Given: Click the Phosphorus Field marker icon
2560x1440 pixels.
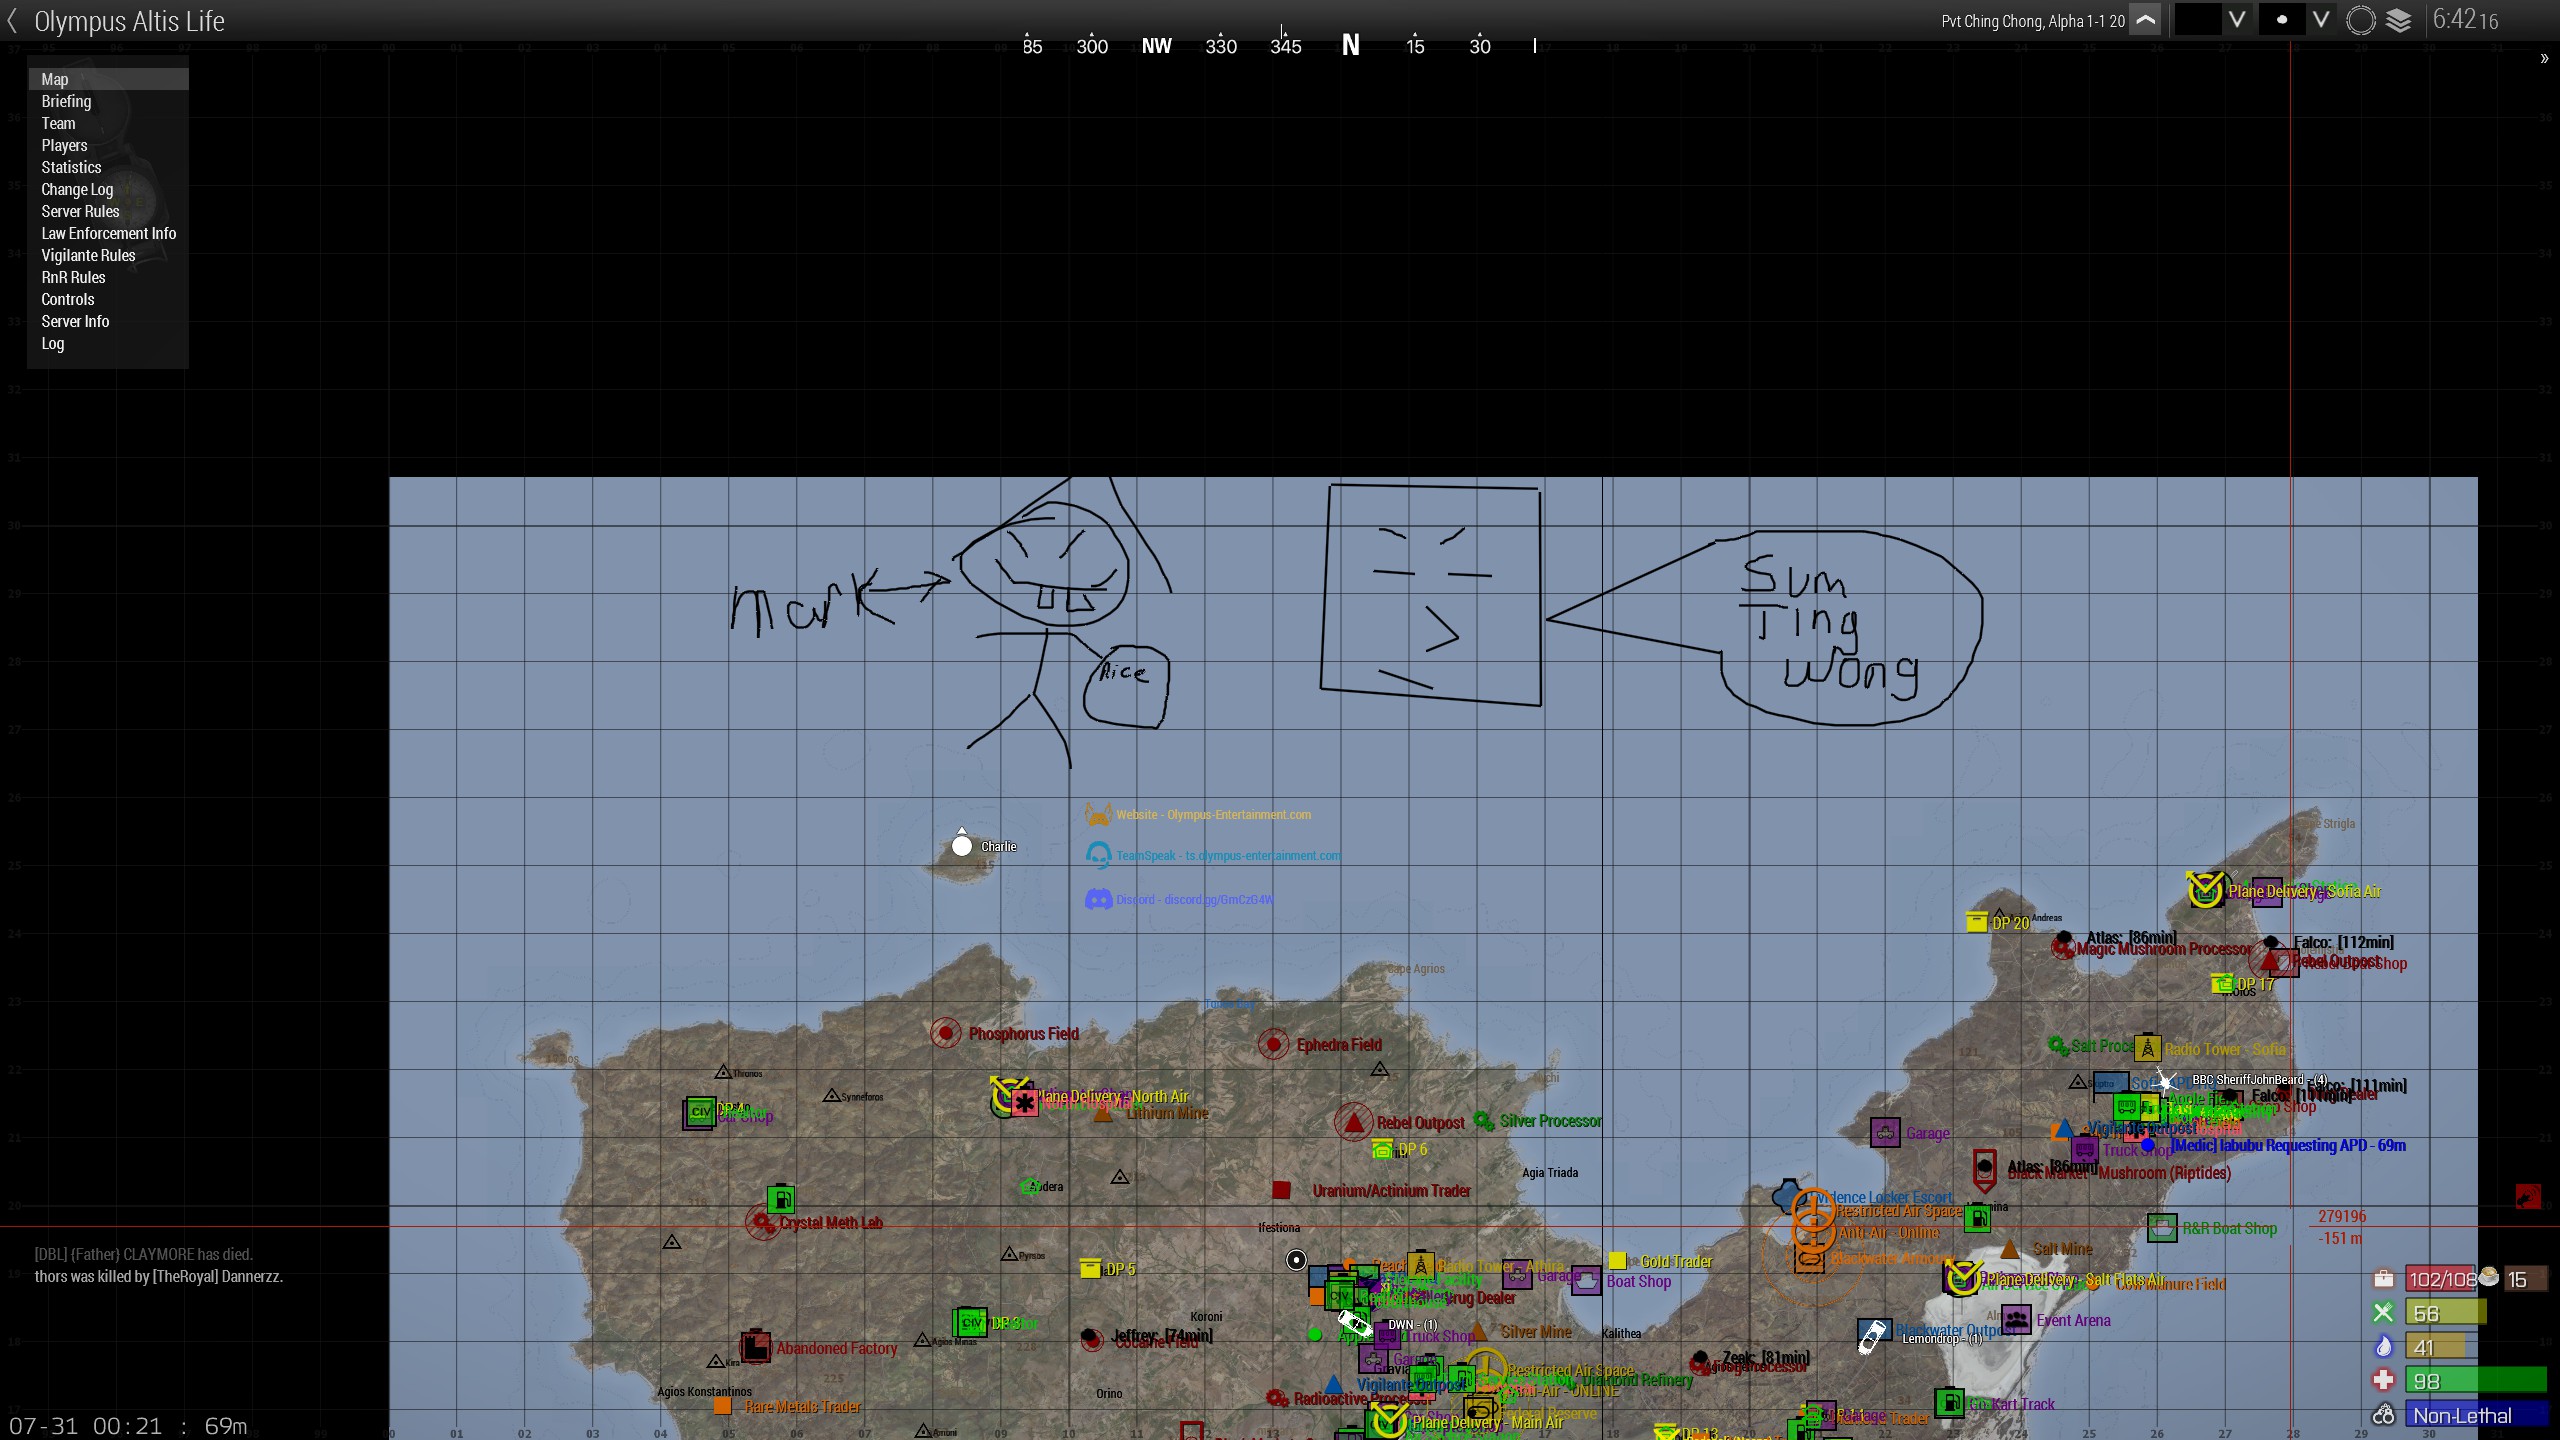Looking at the screenshot, I should [945, 1033].
